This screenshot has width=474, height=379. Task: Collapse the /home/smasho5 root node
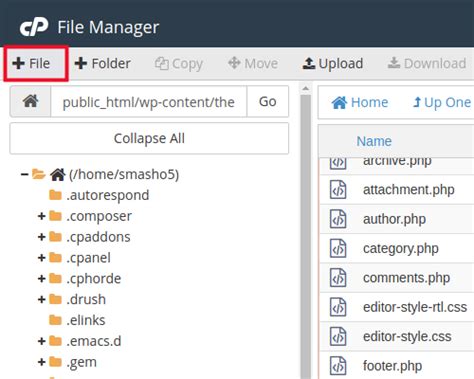point(24,174)
